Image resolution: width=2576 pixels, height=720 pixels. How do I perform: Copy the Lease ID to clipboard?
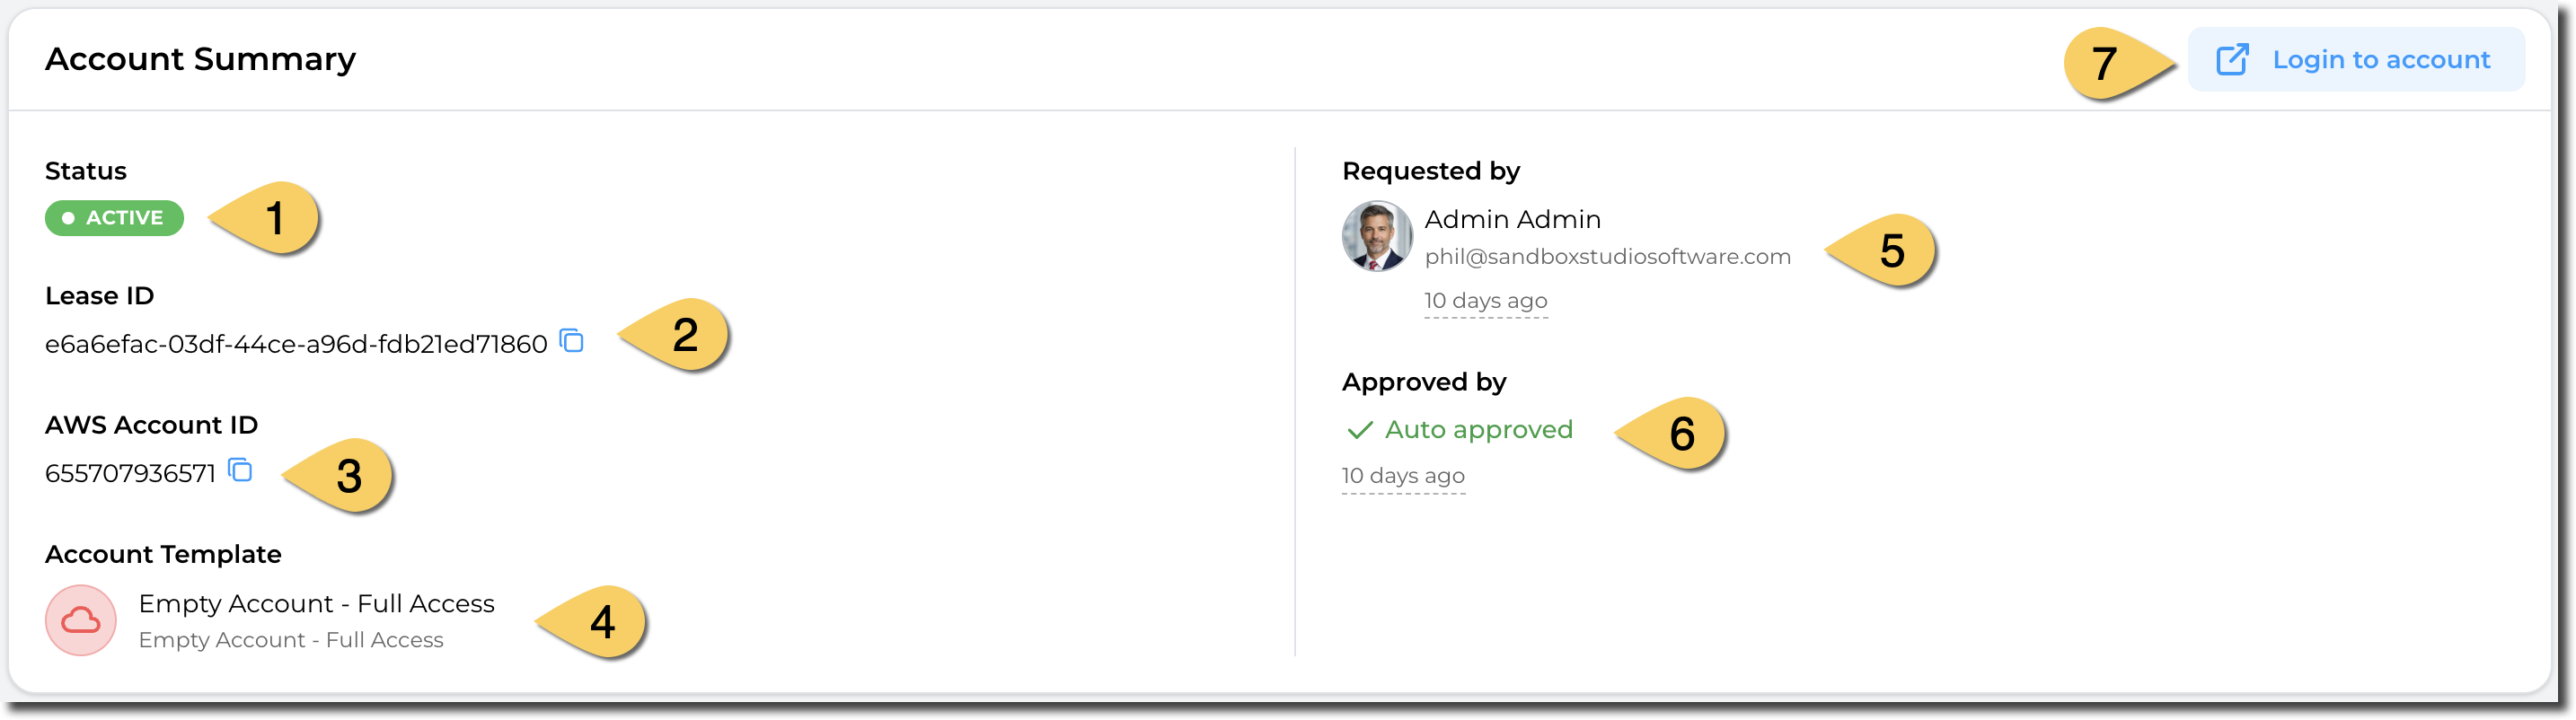[572, 341]
